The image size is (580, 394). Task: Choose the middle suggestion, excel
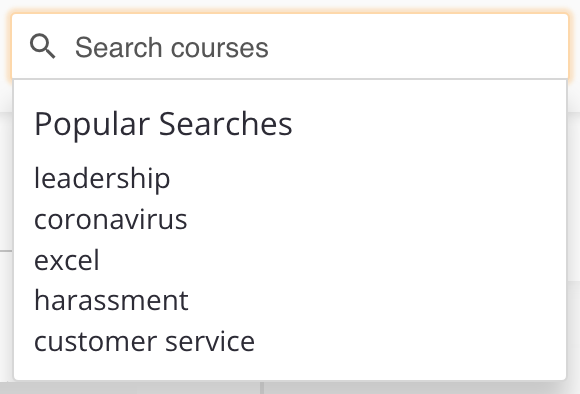pyautogui.click(x=67, y=260)
